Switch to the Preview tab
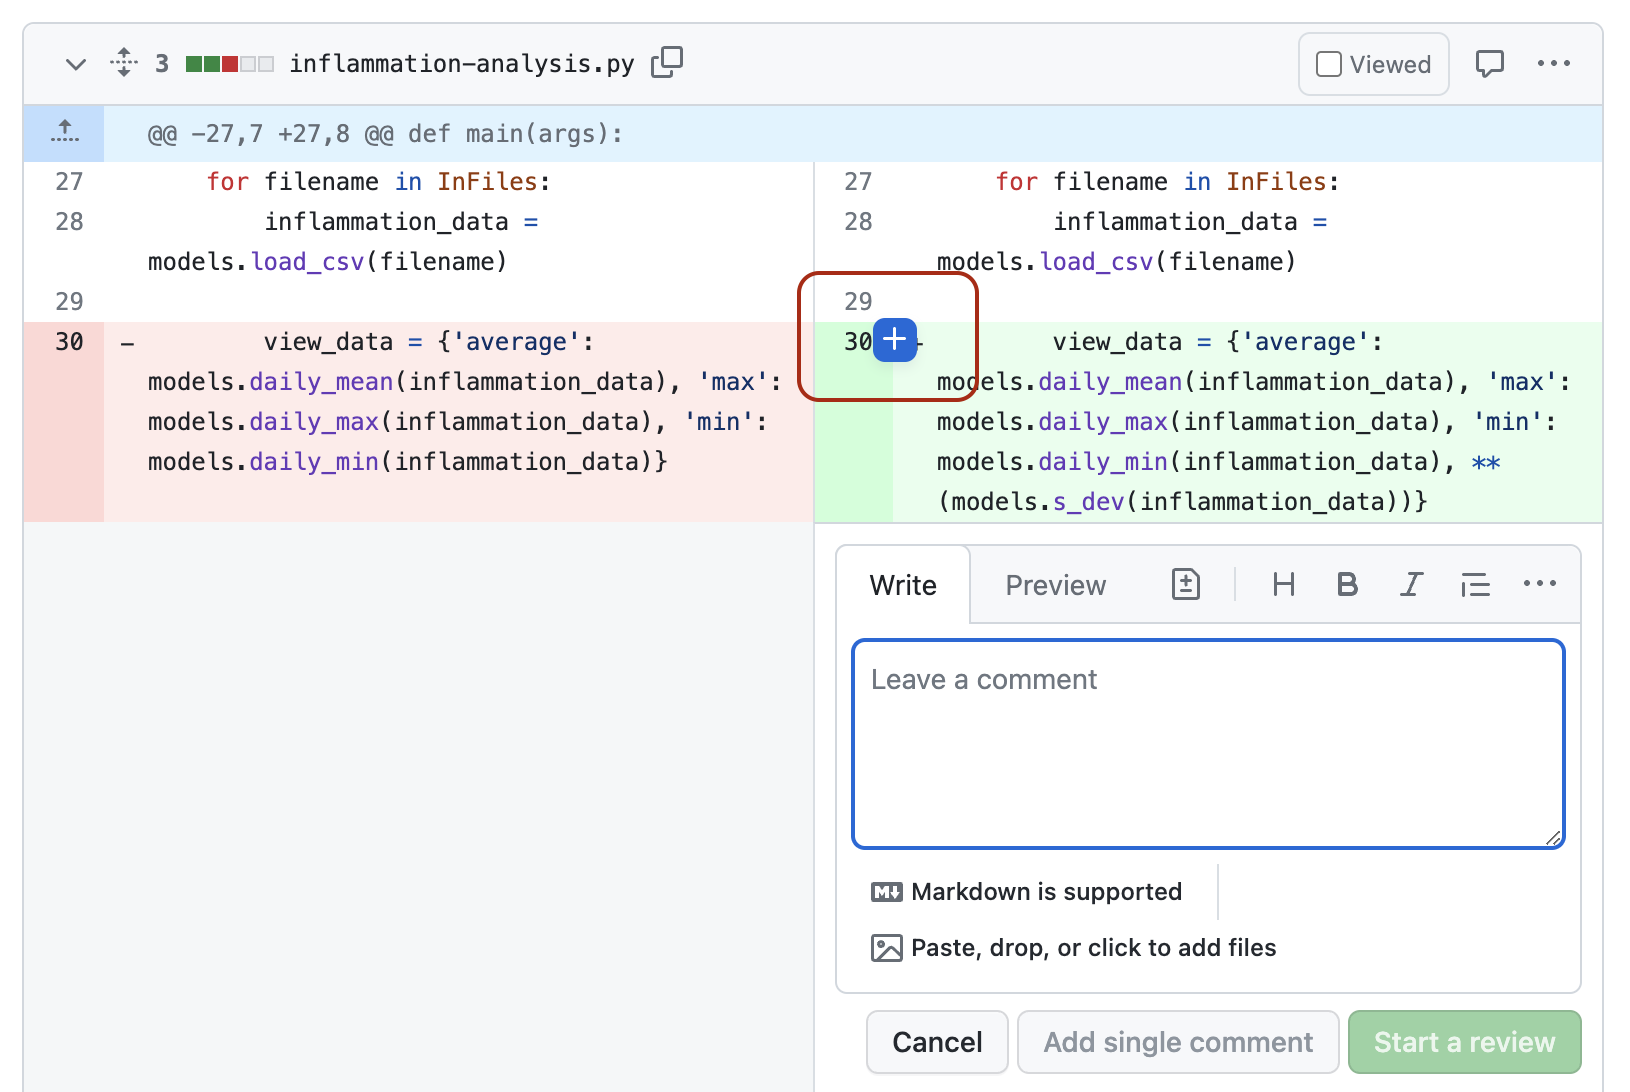The height and width of the screenshot is (1092, 1630). click(x=1055, y=584)
